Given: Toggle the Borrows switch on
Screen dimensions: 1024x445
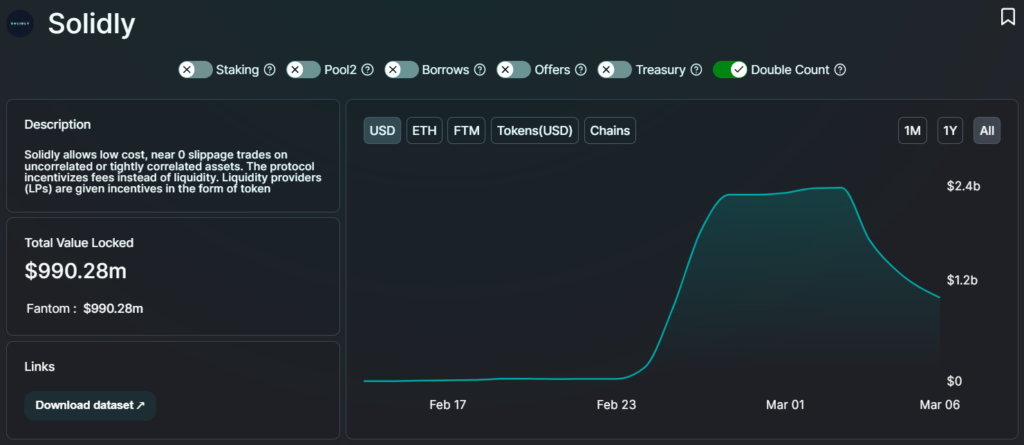Looking at the screenshot, I should pos(401,70).
